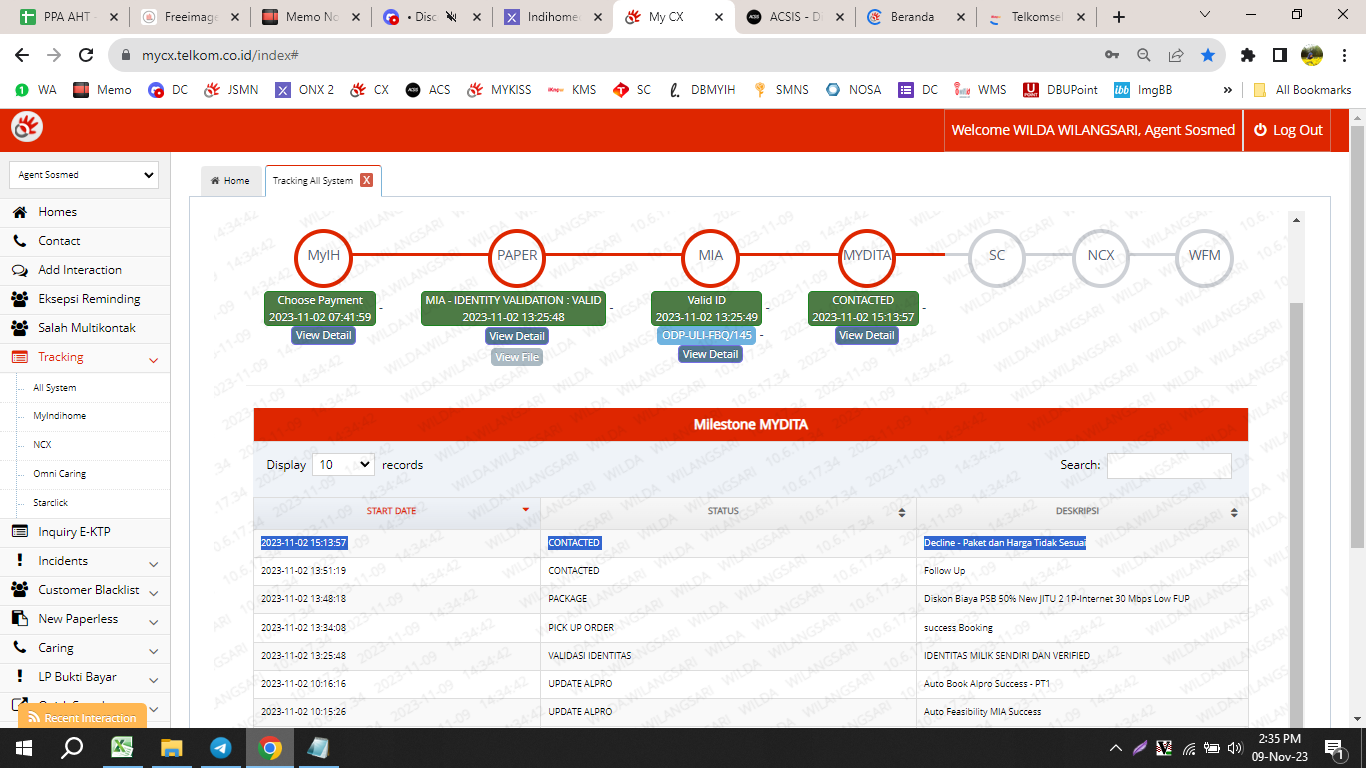Switch to the Beranda browser tab
The height and width of the screenshot is (768, 1366).
coord(914,17)
